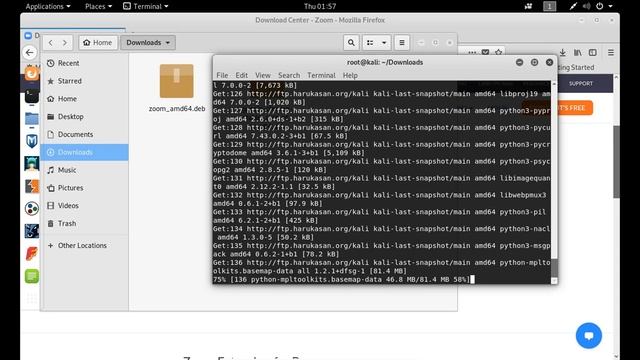
Task: Open Show Applications grid in the dock
Action: [x=31, y=299]
